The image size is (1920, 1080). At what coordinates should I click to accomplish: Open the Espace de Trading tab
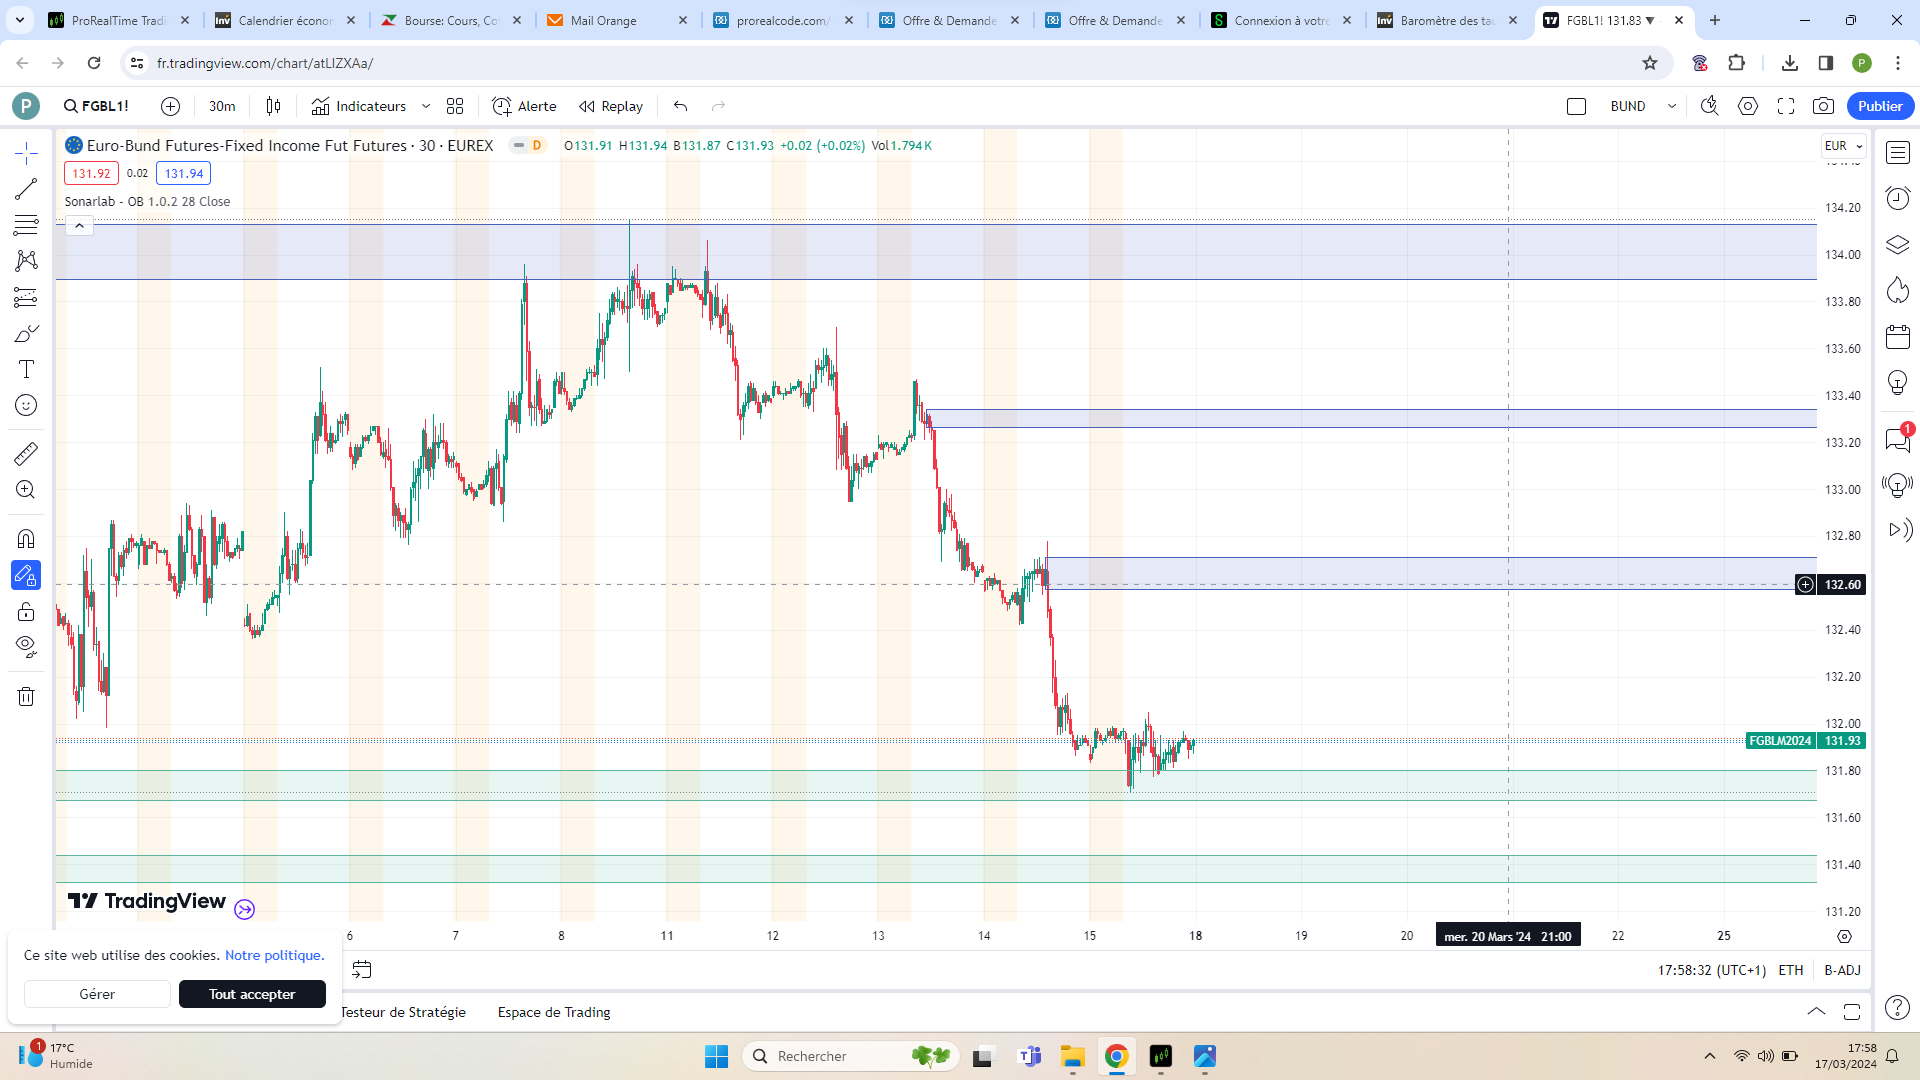(x=554, y=1012)
